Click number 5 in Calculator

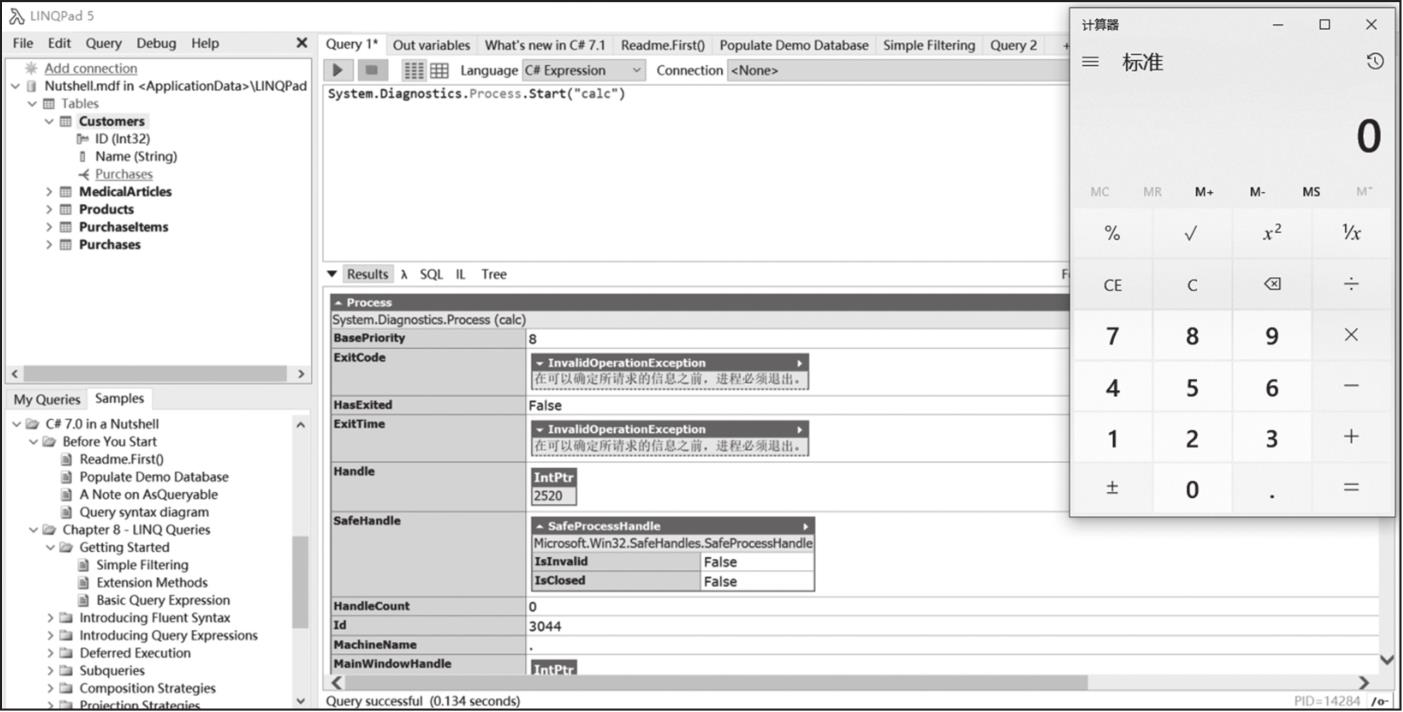tap(1191, 386)
